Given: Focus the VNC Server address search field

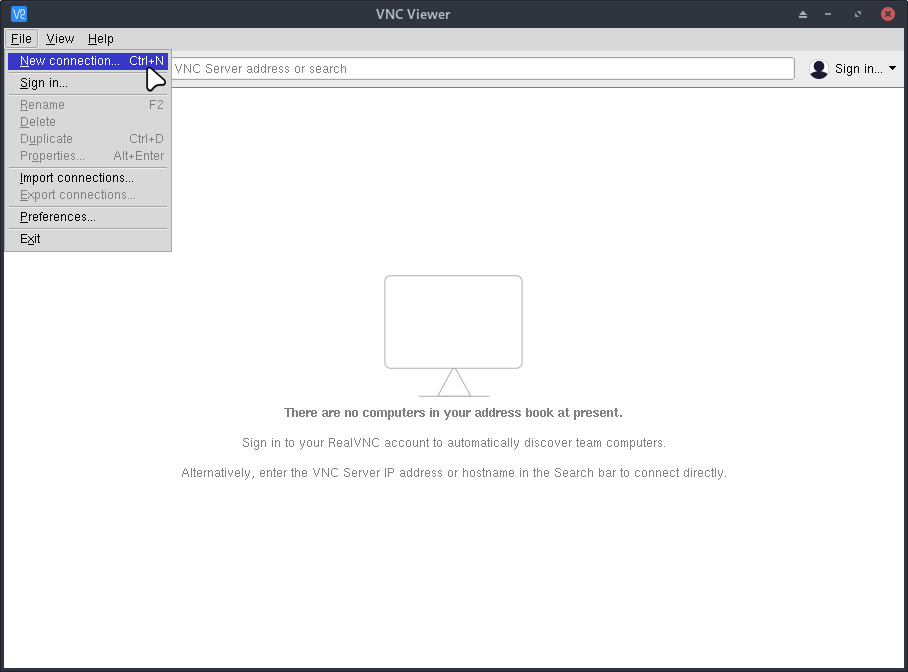Looking at the screenshot, I should click(482, 68).
